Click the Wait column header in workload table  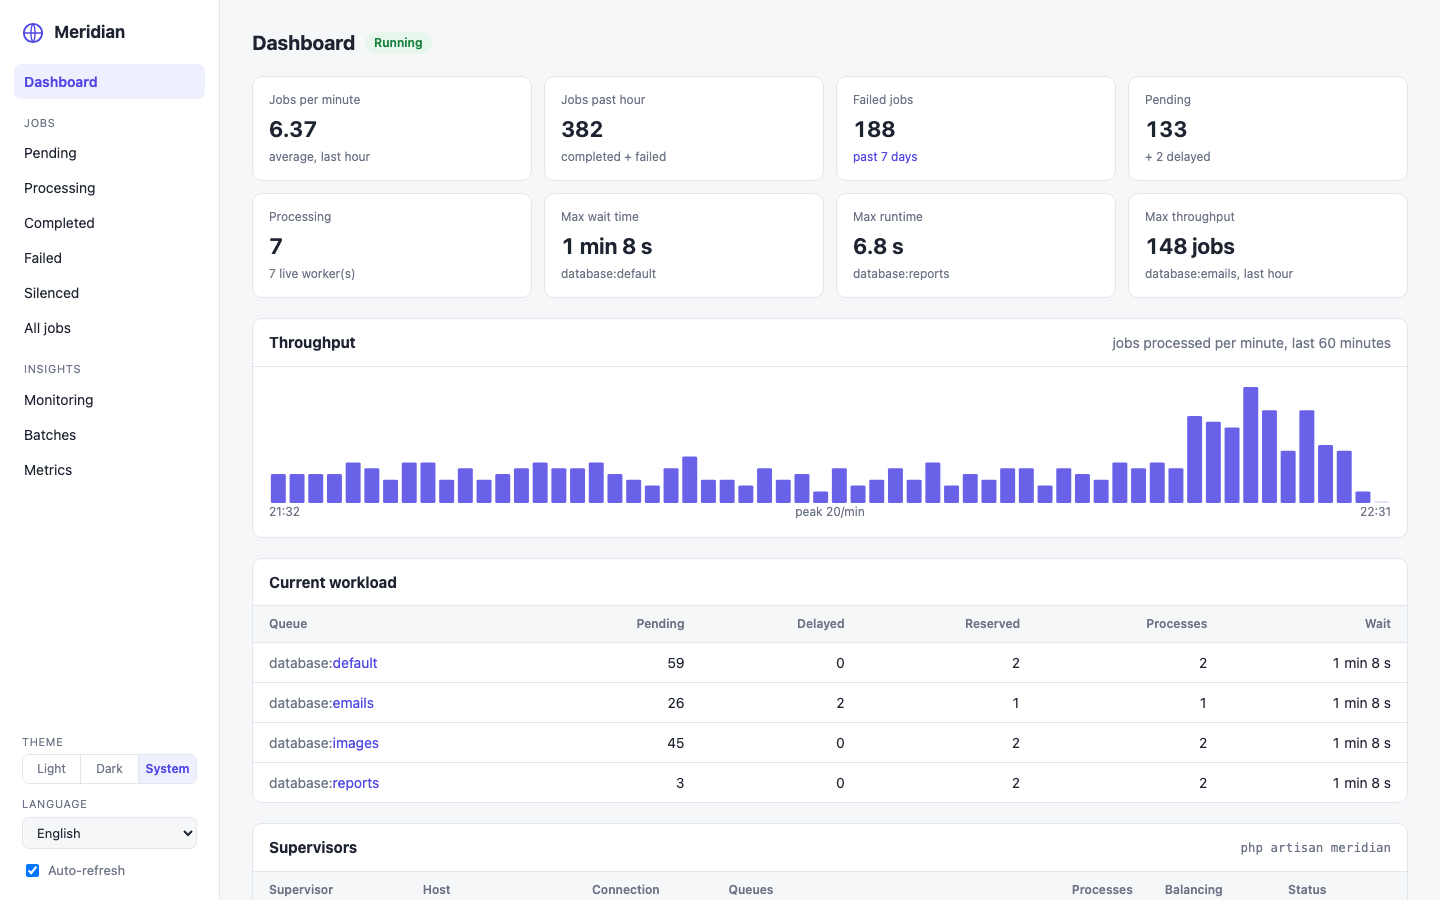coord(1378,624)
